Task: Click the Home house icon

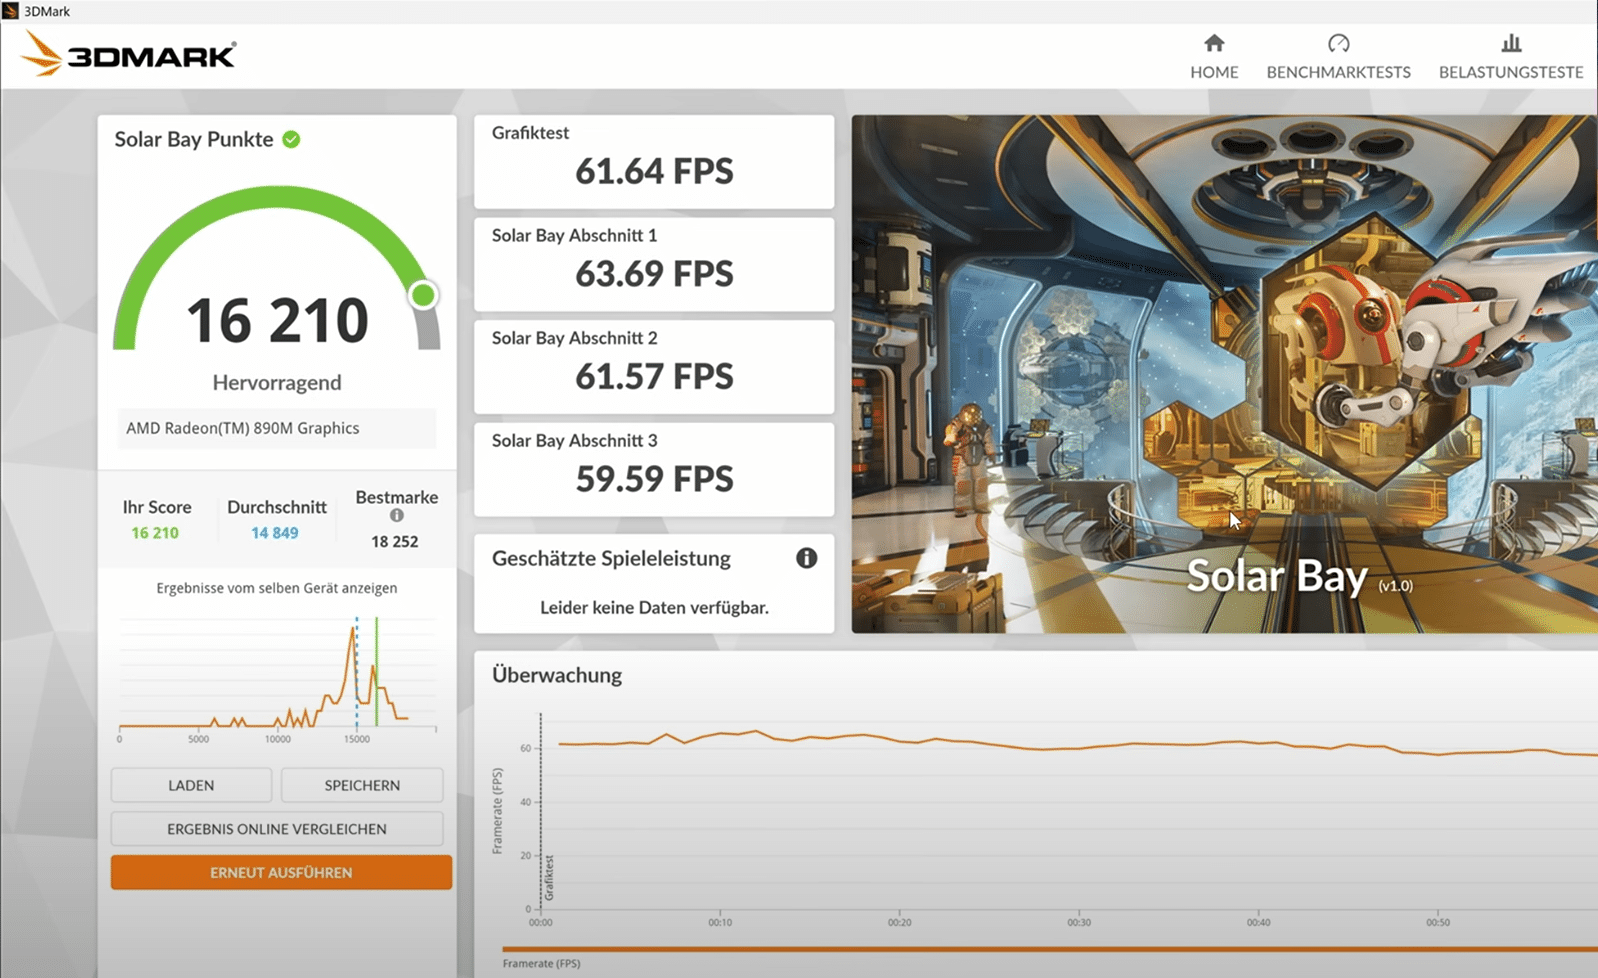Action: (x=1213, y=43)
